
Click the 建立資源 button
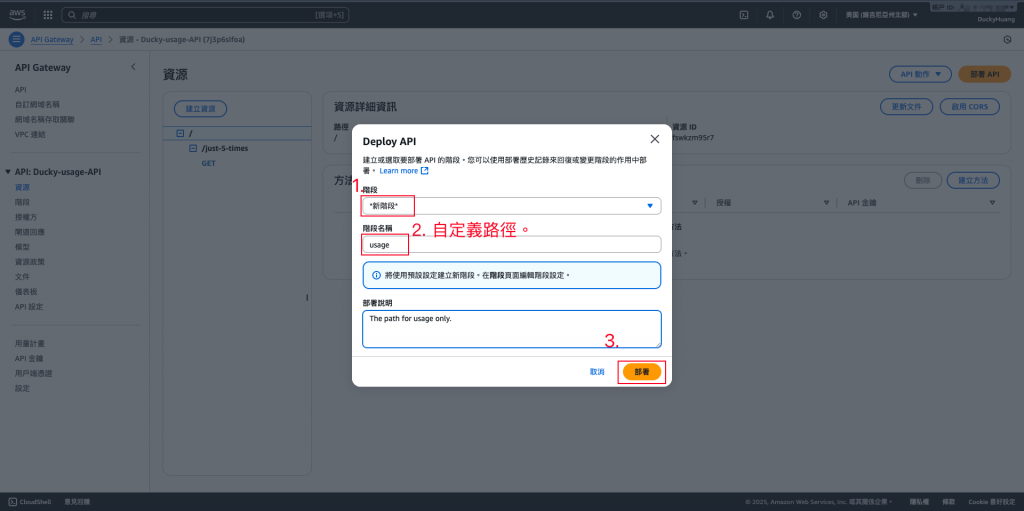200,108
